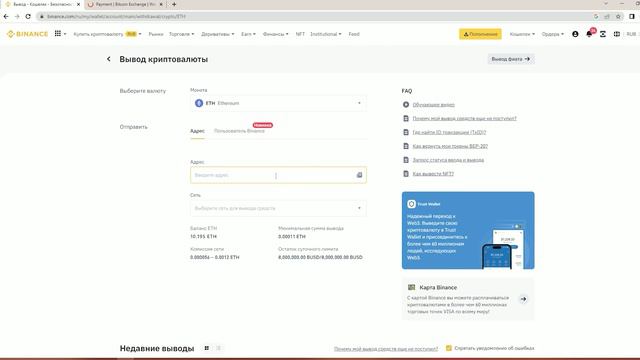Reload the page with the refresh icon
Image resolution: width=640 pixels, height=360 pixels.
click(x=28, y=16)
